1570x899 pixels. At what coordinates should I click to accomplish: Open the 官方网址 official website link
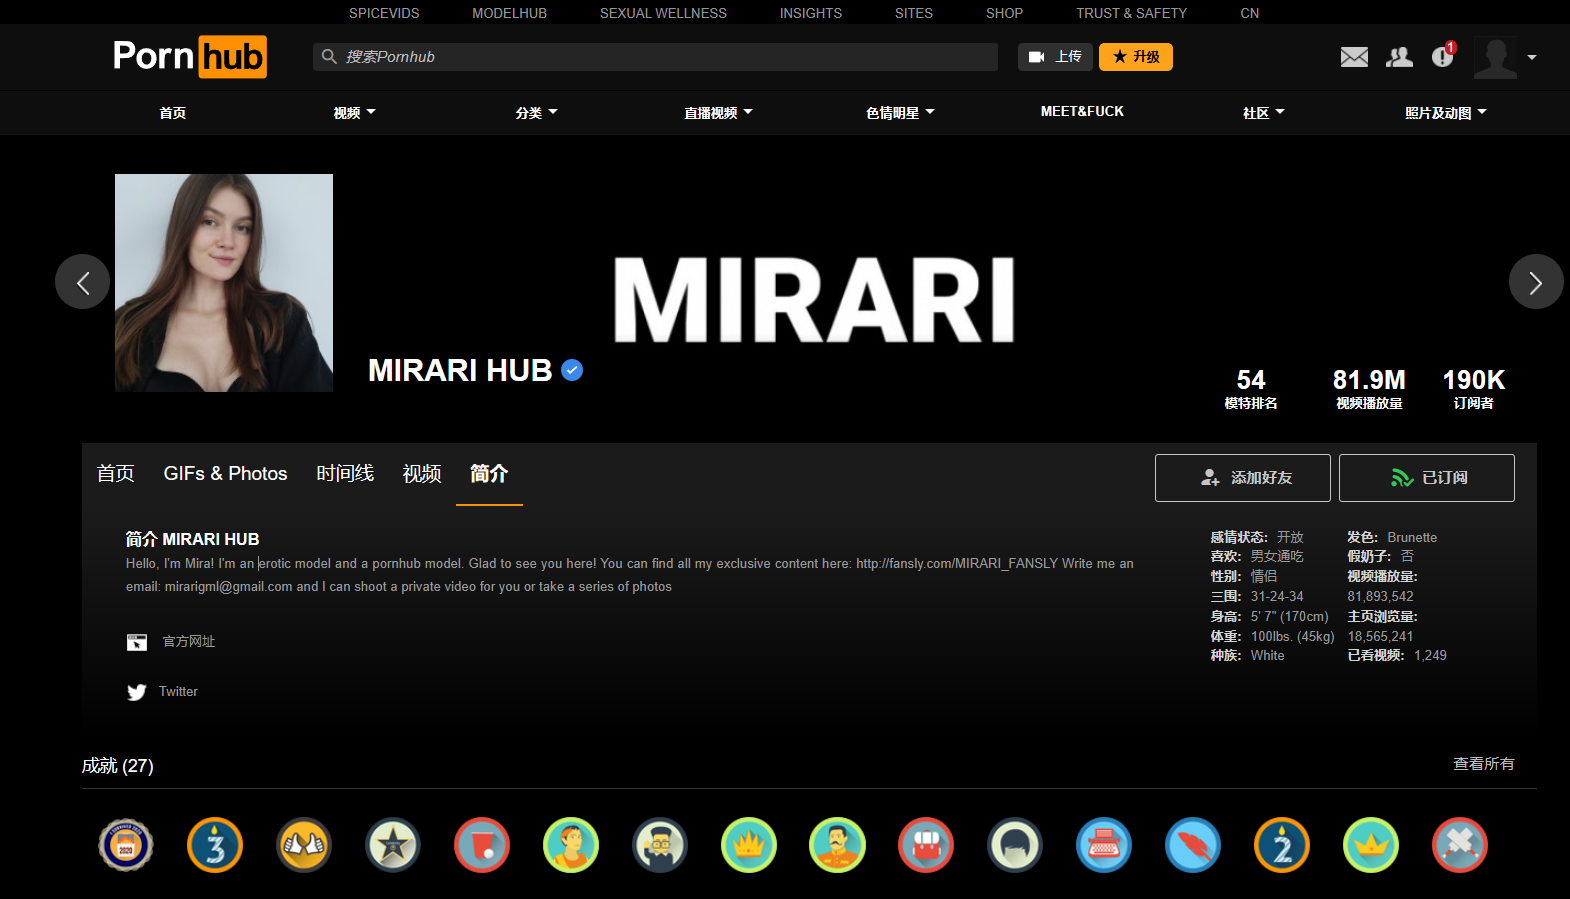pos(189,642)
